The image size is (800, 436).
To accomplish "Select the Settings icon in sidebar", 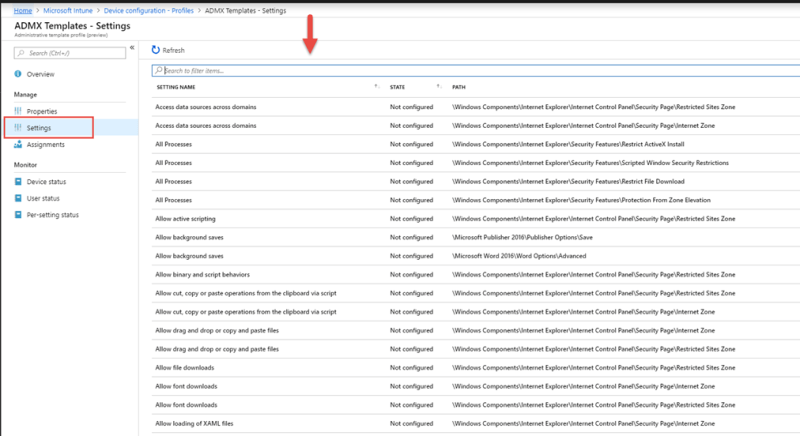I will [18, 128].
